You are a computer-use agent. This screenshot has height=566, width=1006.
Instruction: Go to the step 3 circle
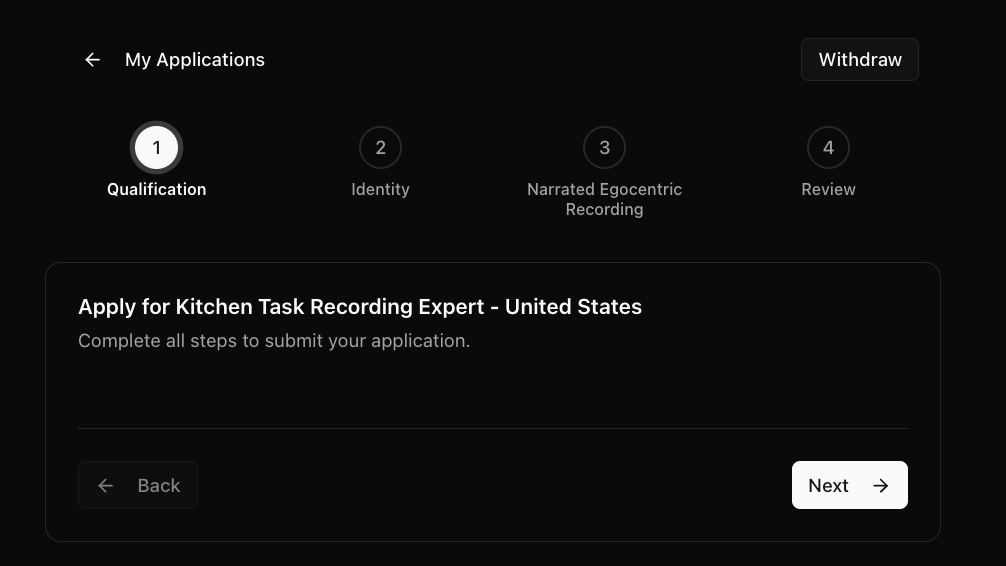604,148
